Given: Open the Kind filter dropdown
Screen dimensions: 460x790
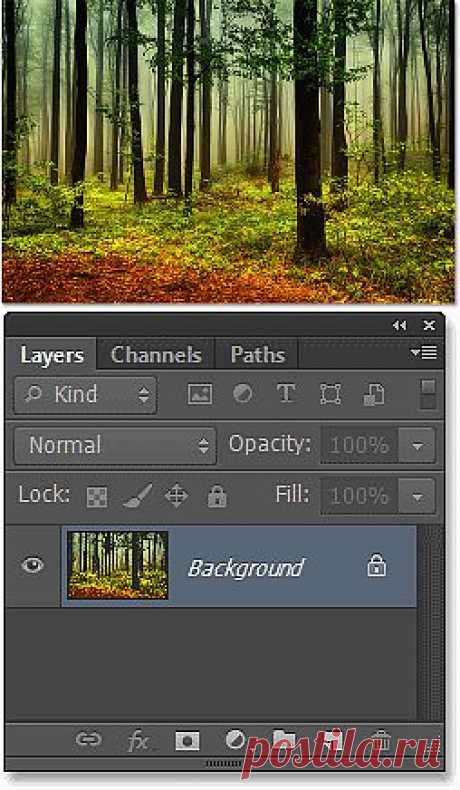Looking at the screenshot, I should 85,394.
